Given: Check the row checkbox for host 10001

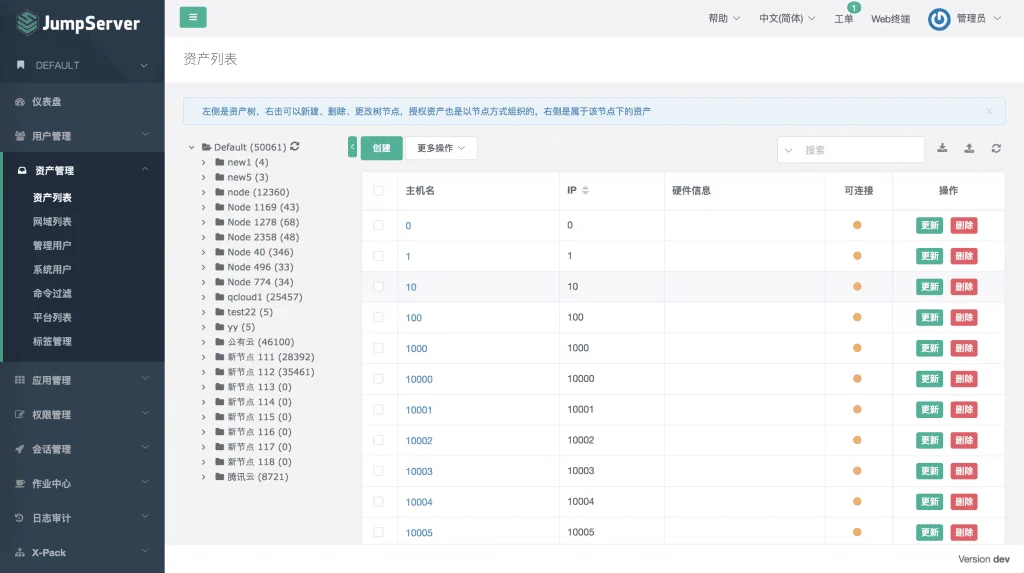Looking at the screenshot, I should point(378,410).
